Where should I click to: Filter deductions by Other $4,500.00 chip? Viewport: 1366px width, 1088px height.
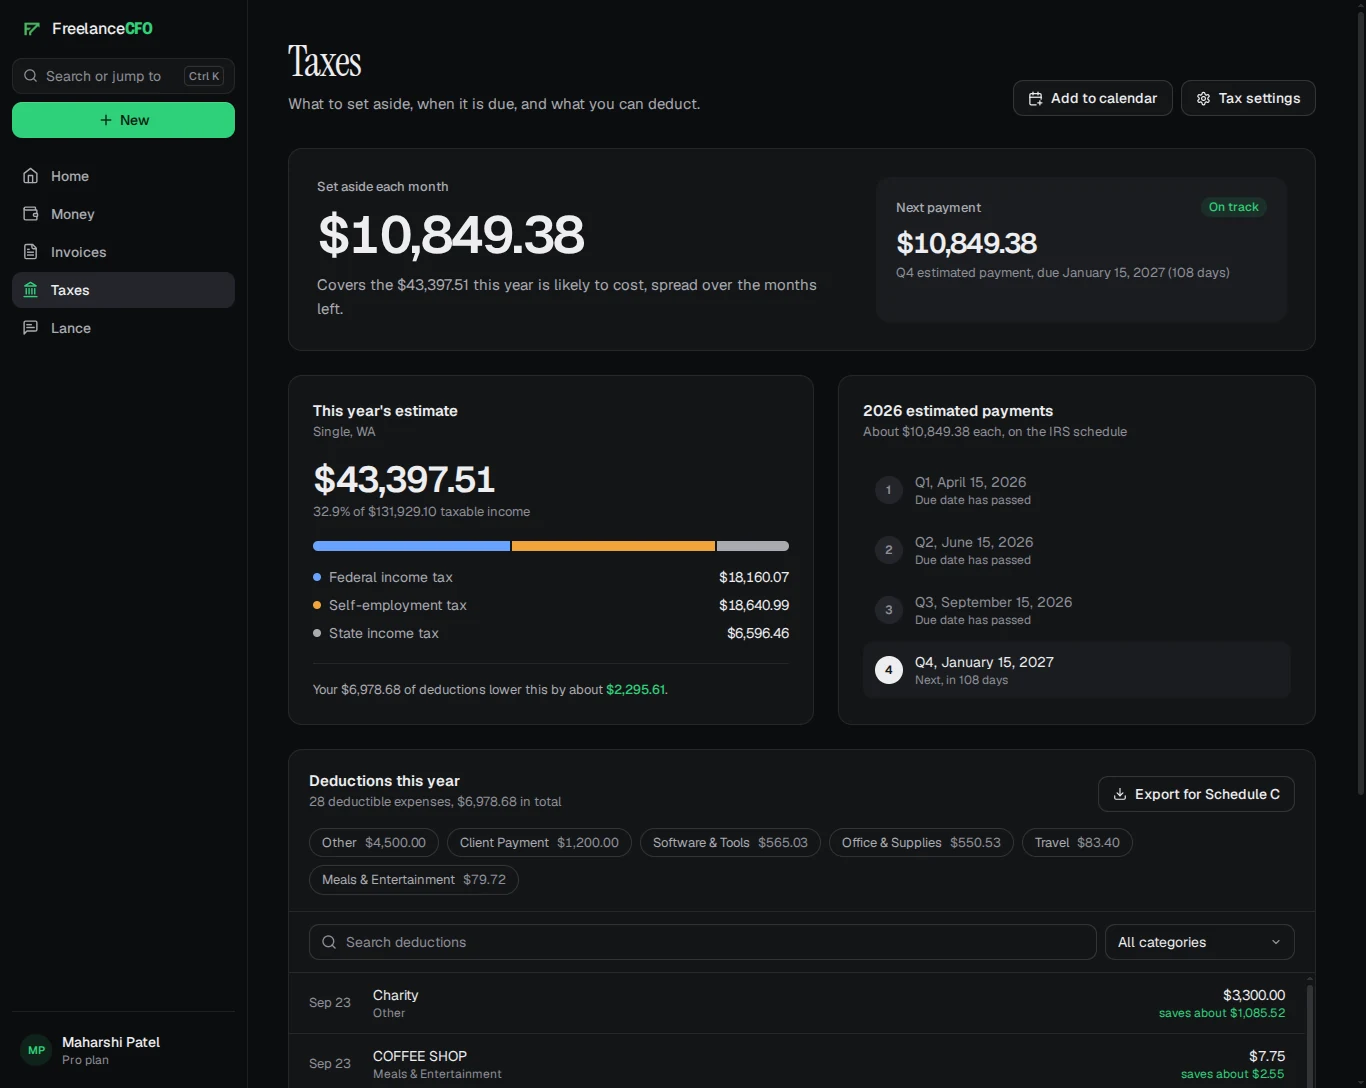pos(374,843)
